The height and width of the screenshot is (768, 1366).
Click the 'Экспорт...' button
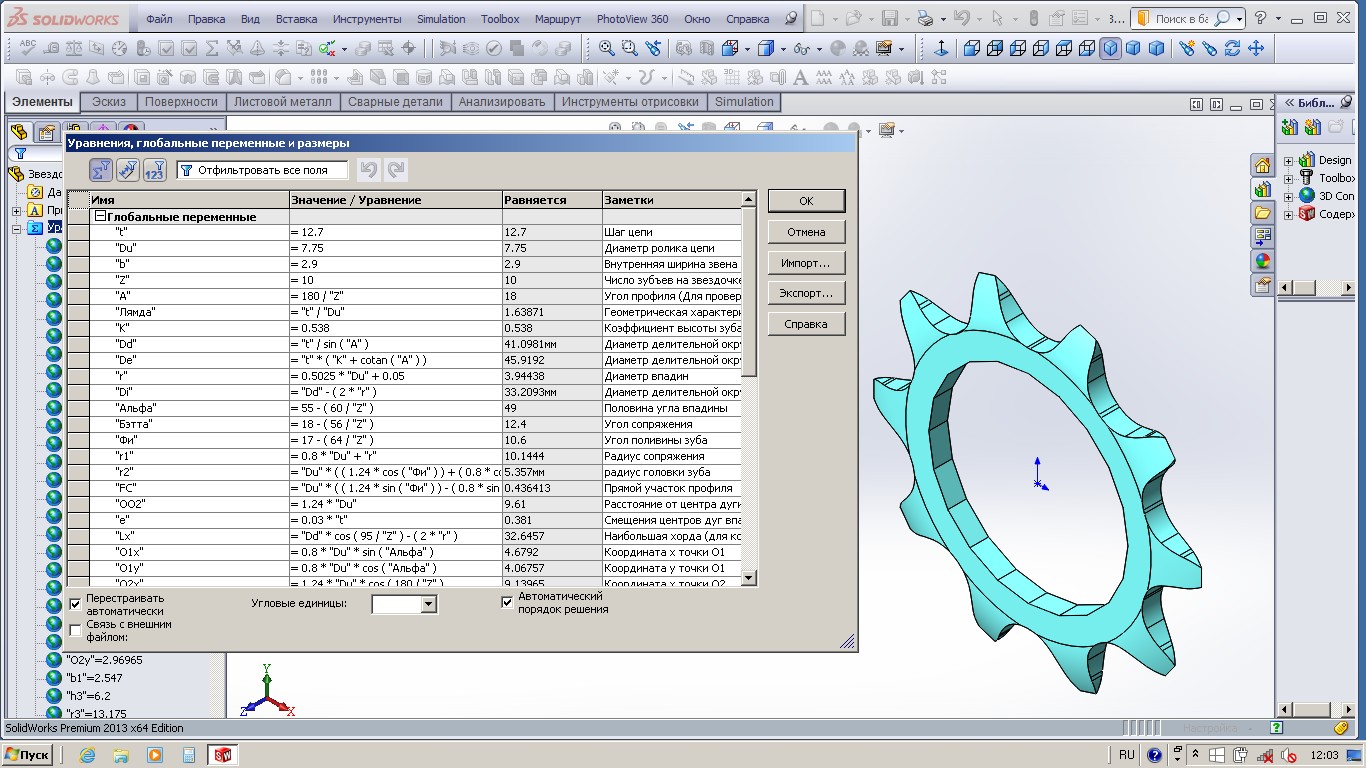click(806, 293)
